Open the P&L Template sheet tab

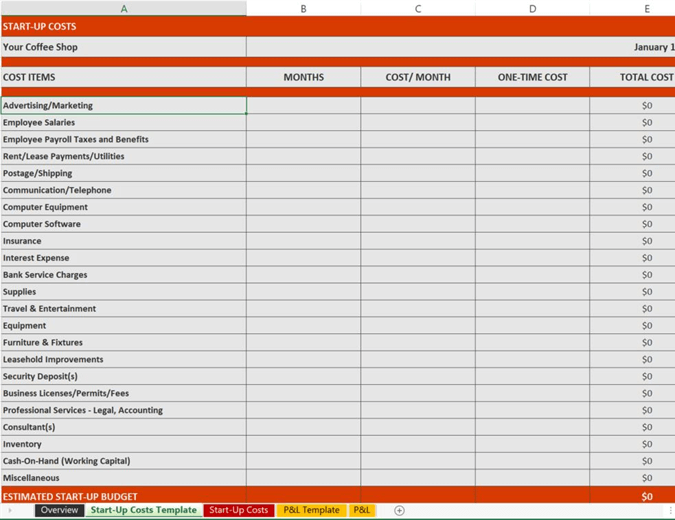[x=311, y=510]
